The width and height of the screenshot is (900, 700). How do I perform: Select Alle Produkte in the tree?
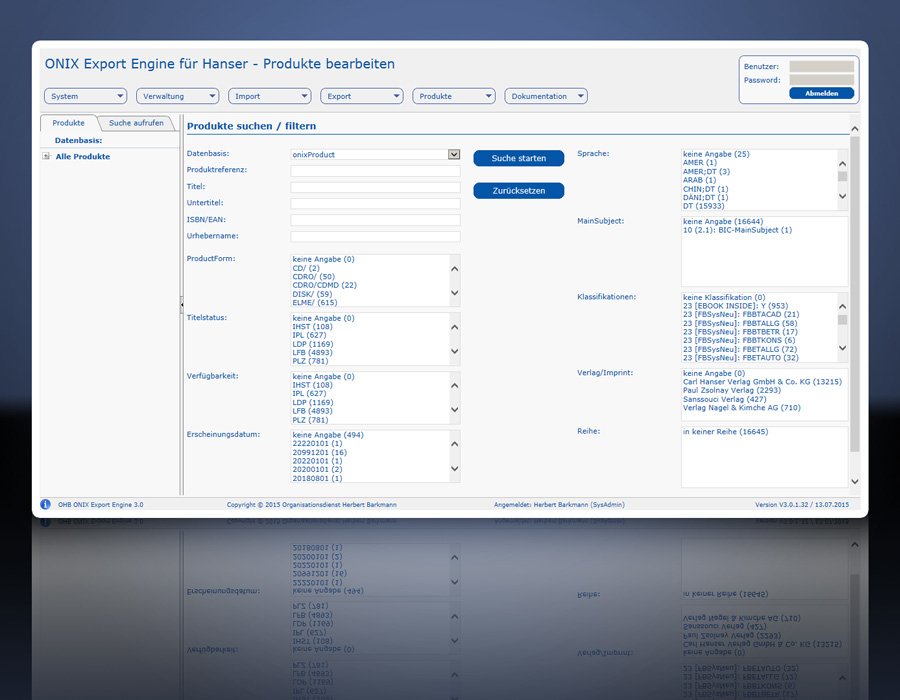(x=83, y=156)
